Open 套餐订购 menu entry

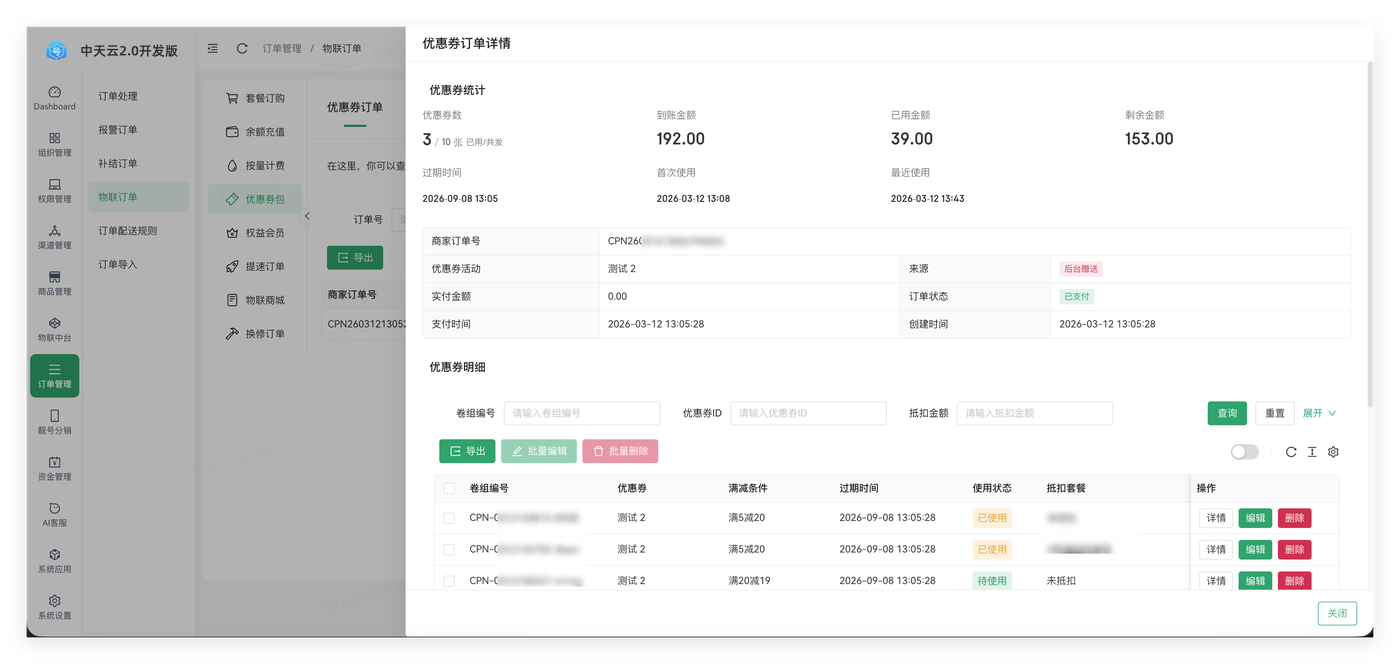click(x=254, y=98)
